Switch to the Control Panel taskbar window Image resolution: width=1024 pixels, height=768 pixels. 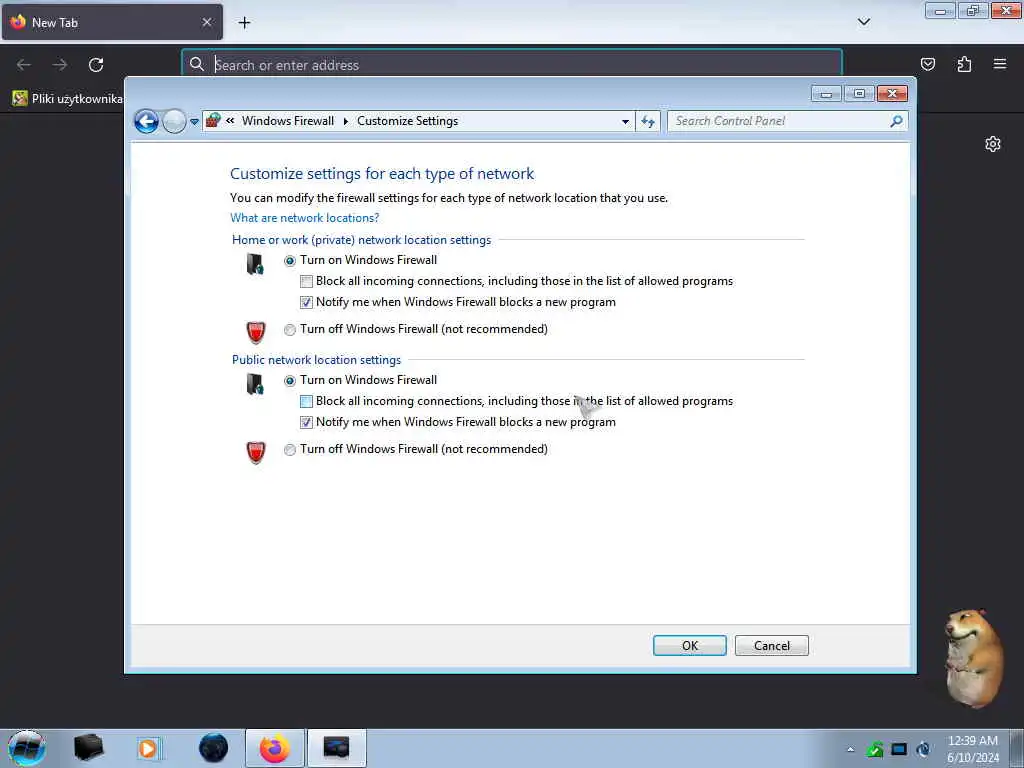coord(336,748)
